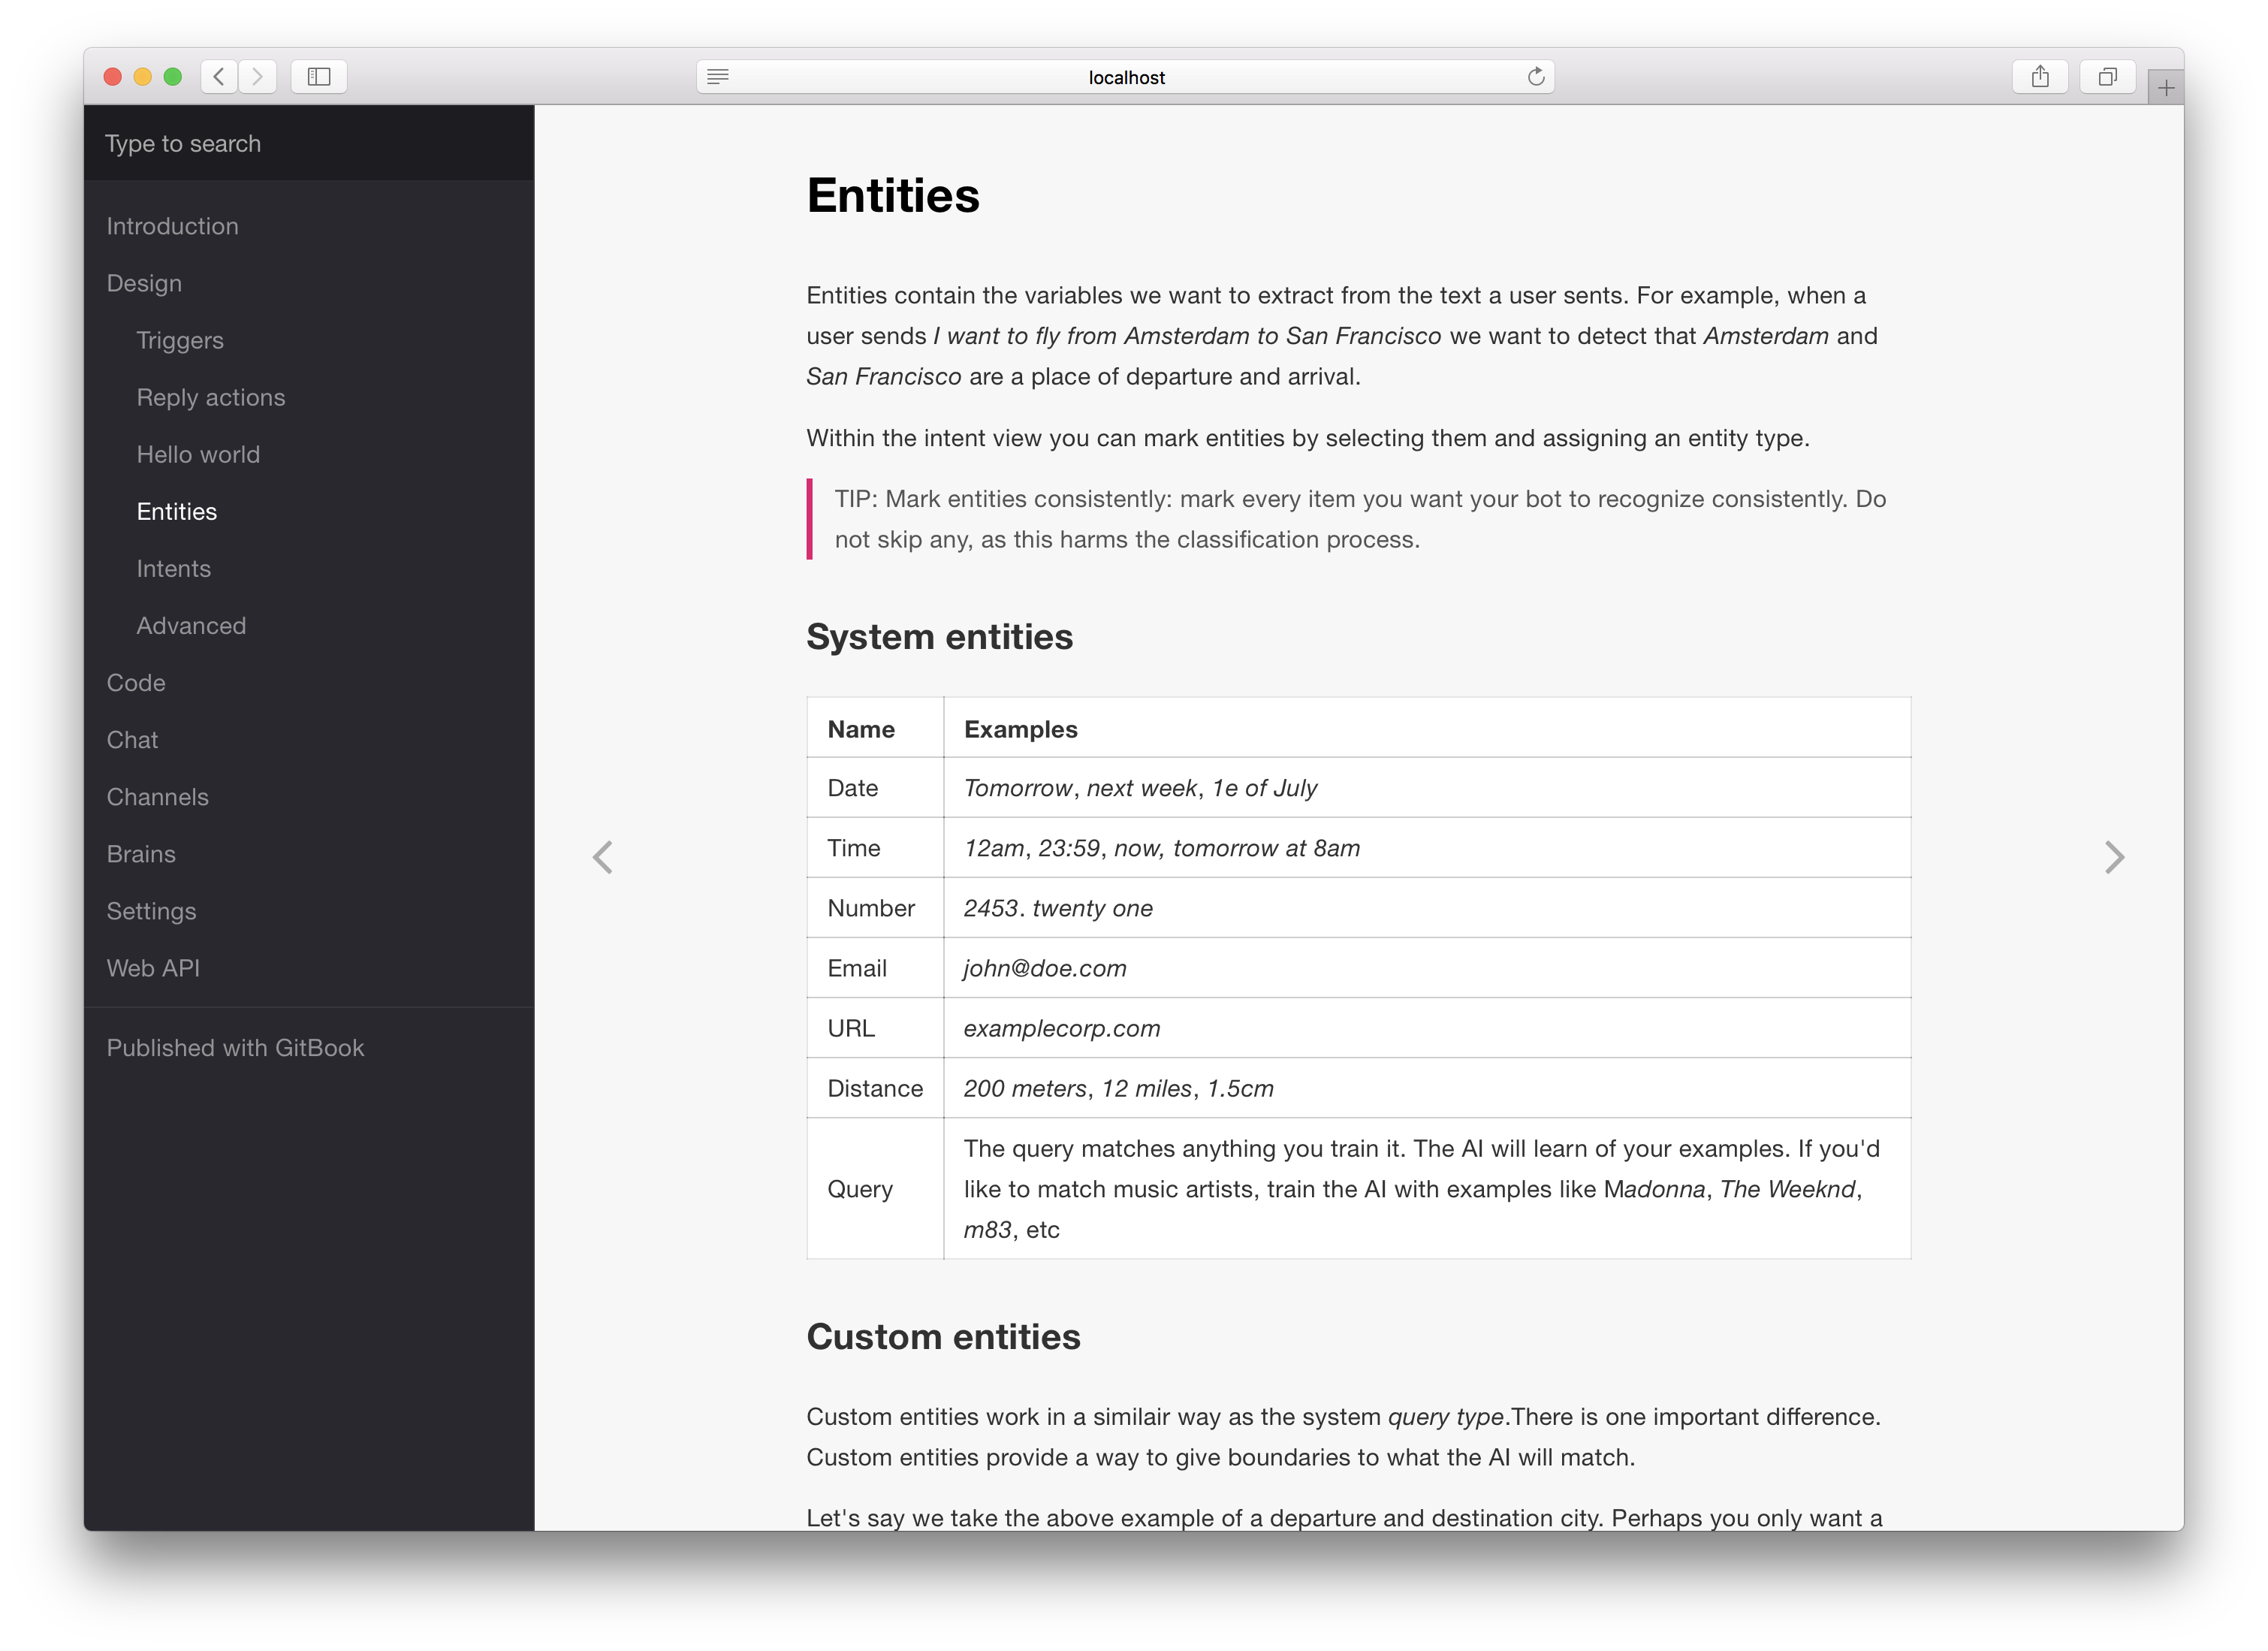
Task: Go to previous page chevron
Action: click(603, 857)
